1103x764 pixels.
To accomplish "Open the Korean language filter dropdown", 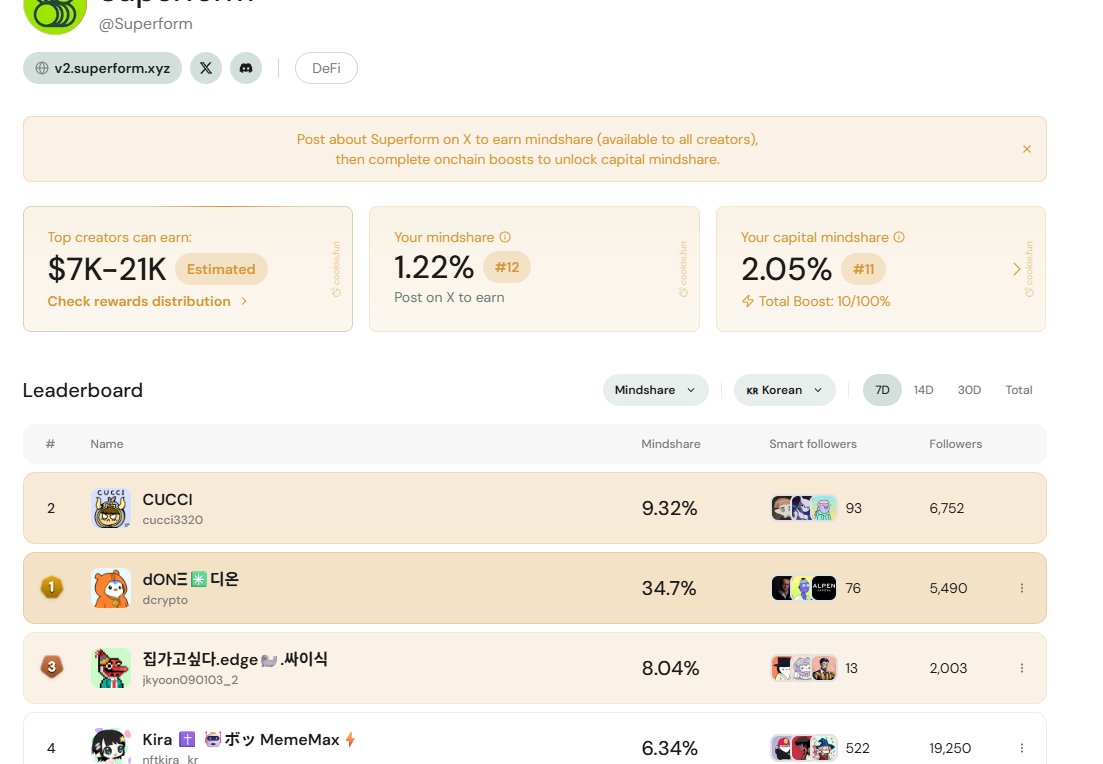I will click(785, 390).
